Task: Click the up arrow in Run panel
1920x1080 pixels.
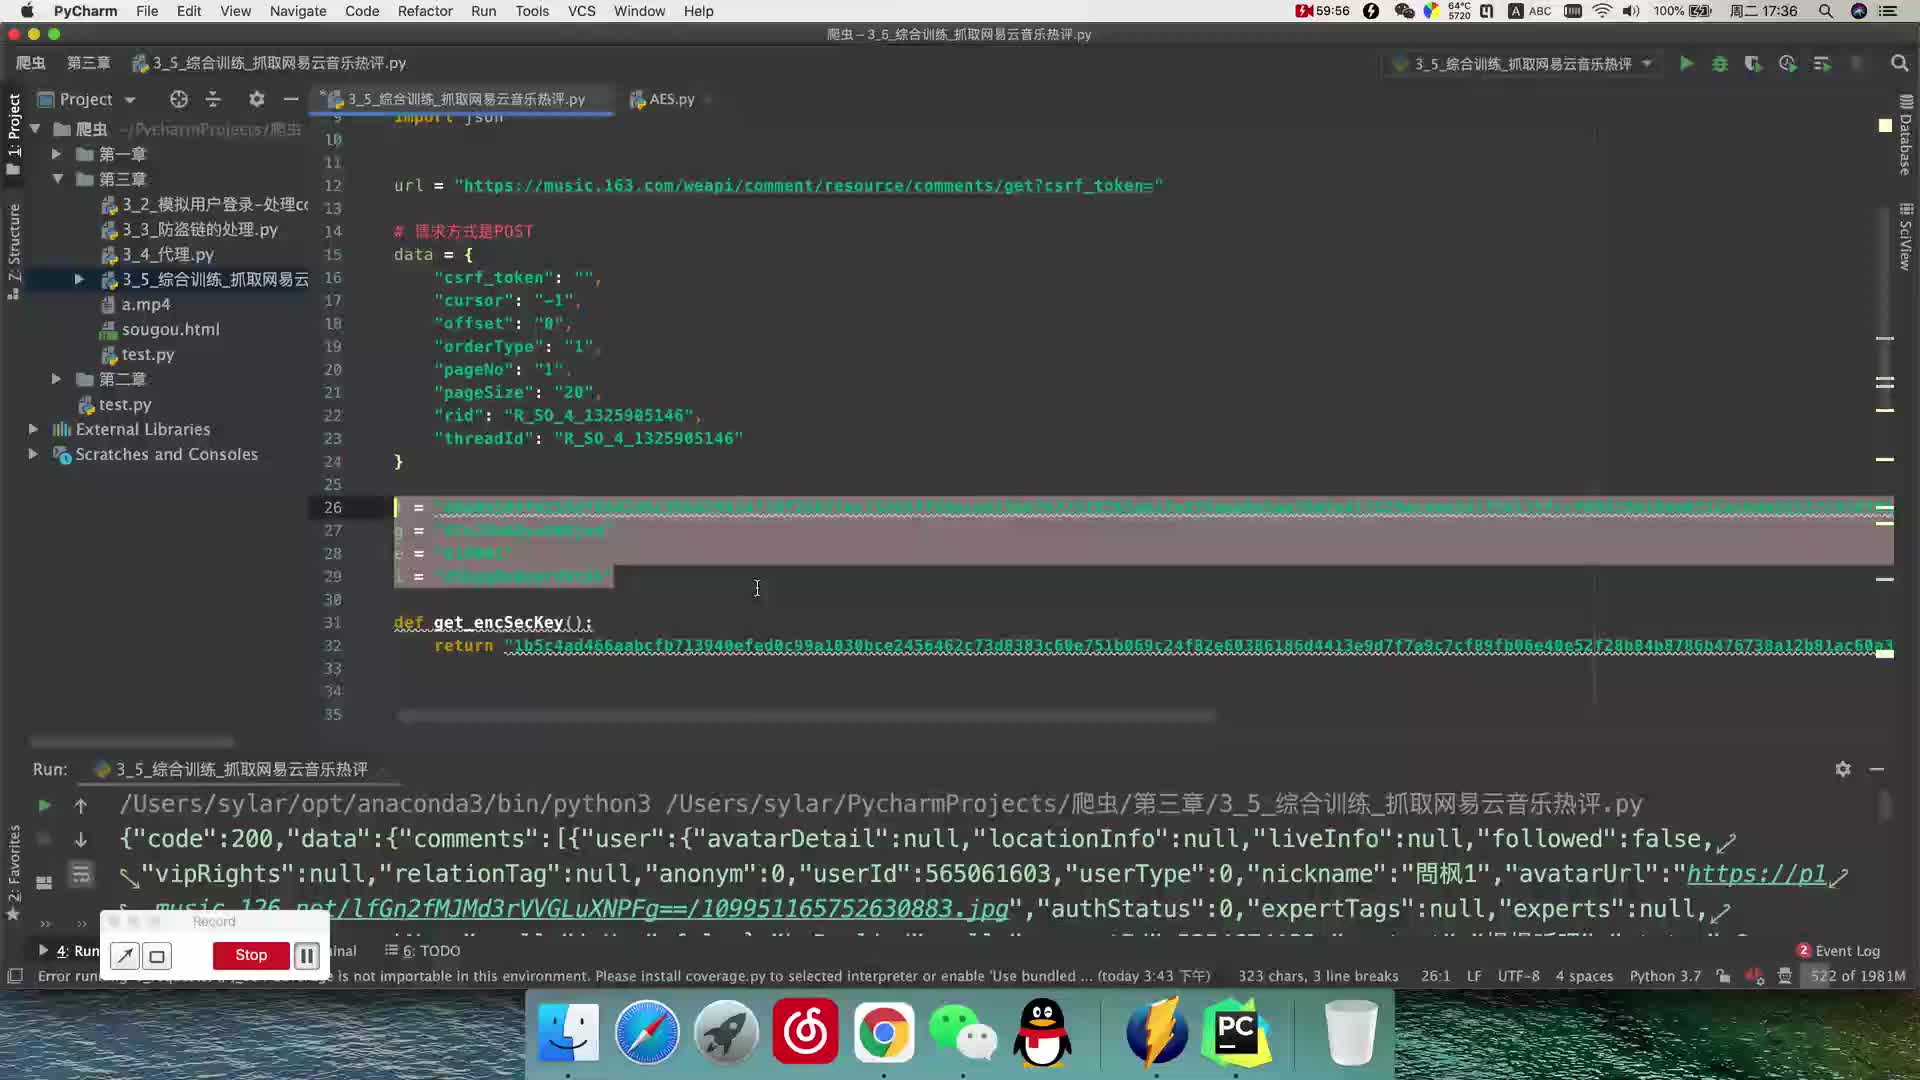Action: point(81,805)
